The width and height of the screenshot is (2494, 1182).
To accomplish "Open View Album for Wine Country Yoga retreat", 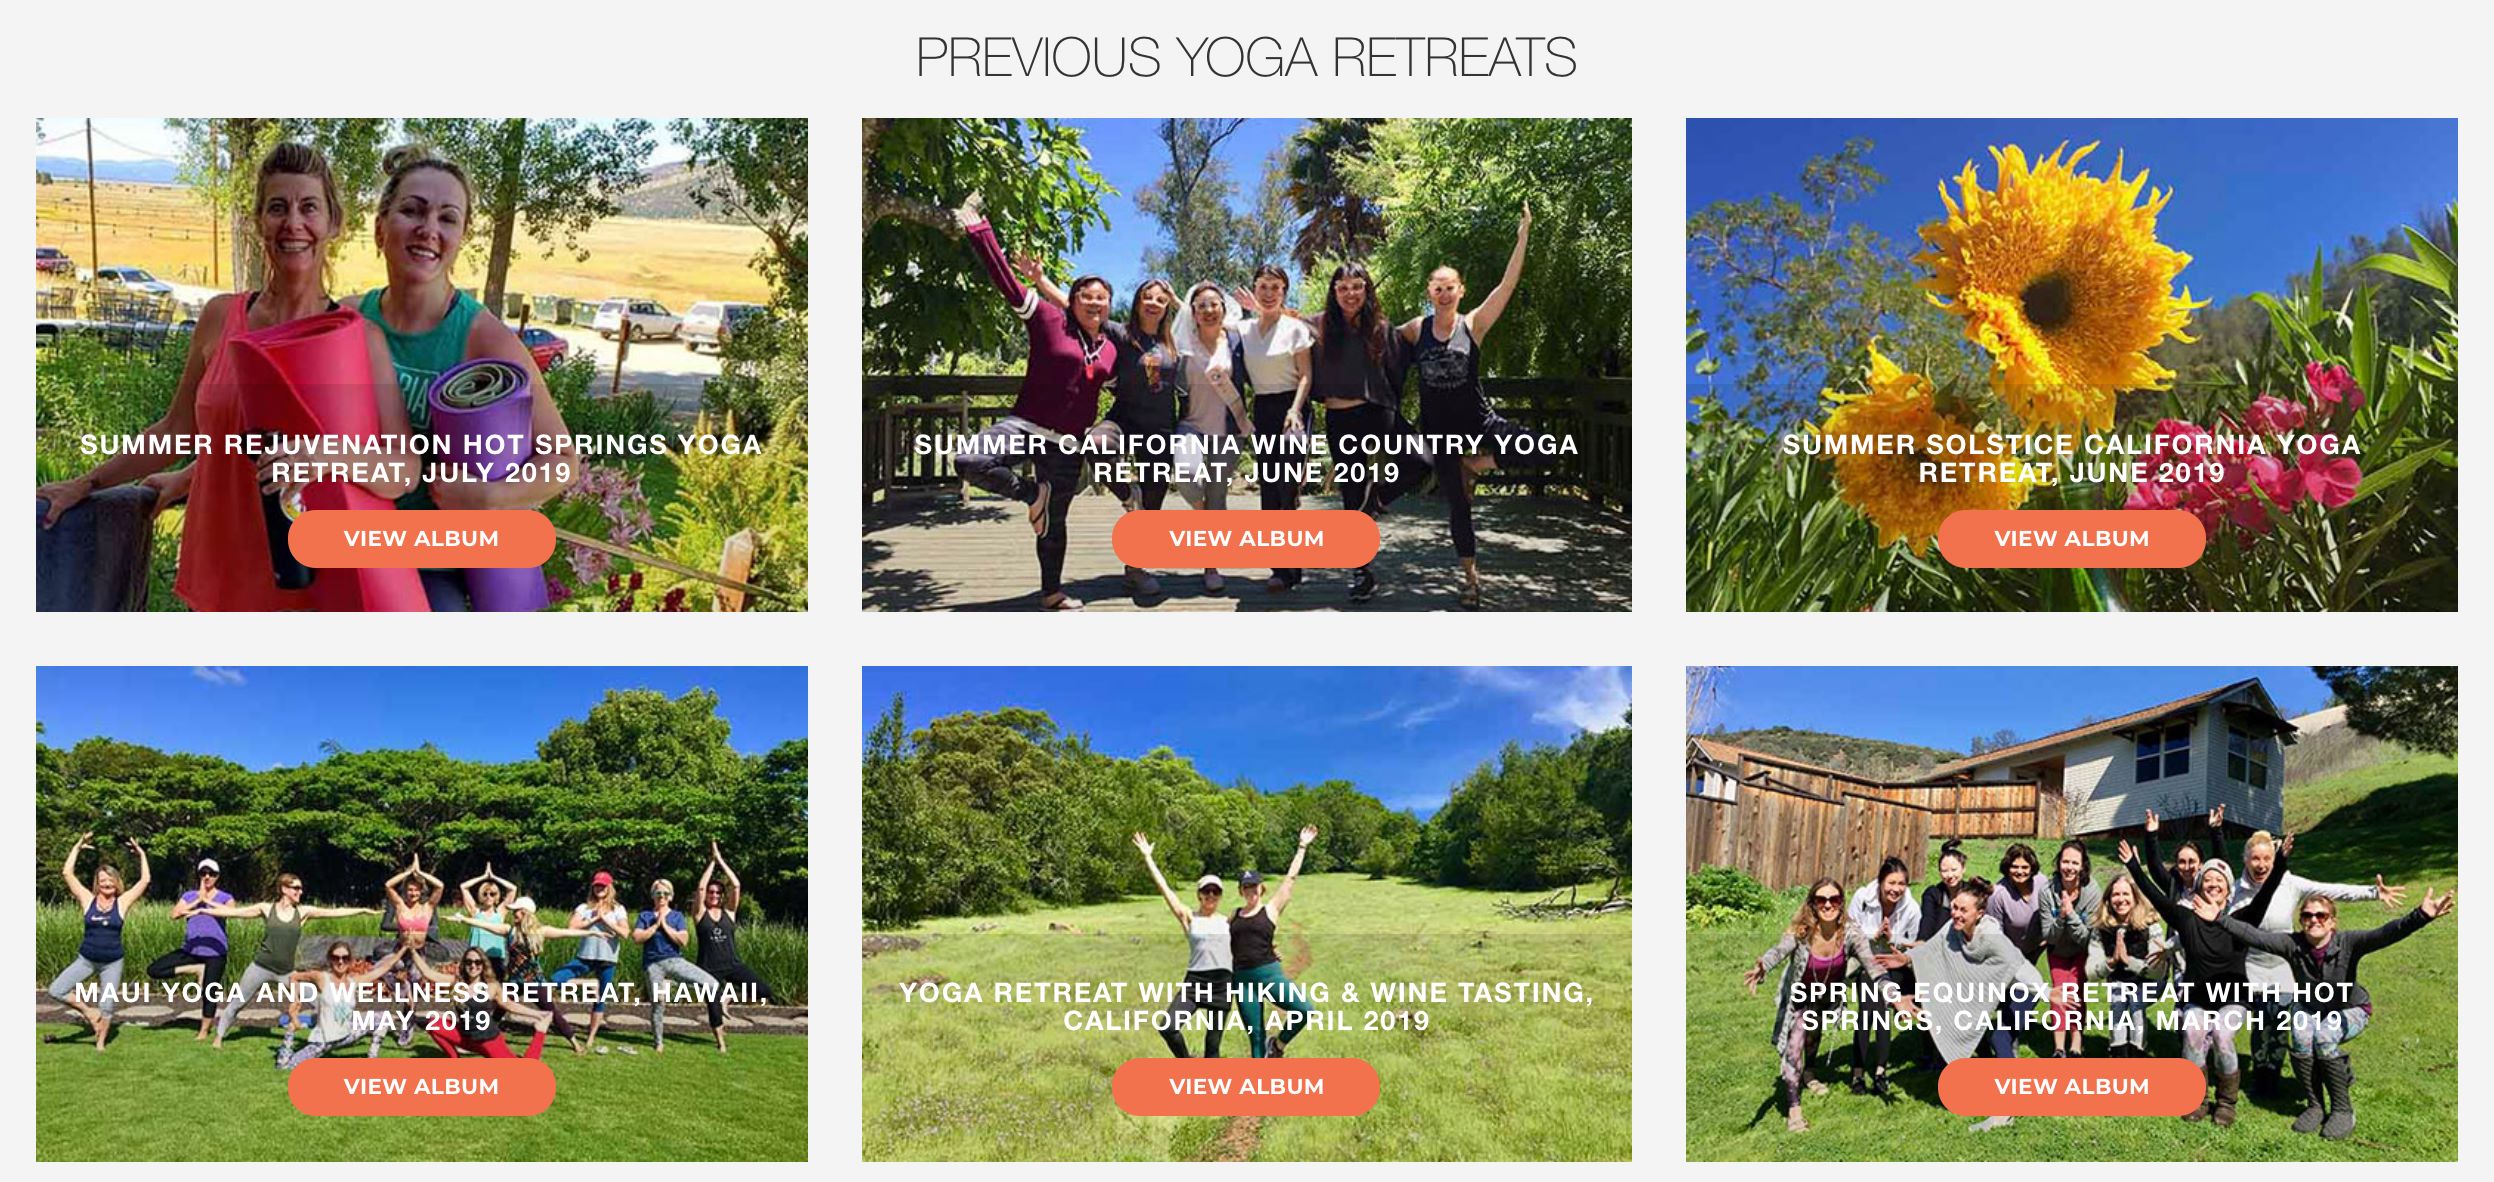I will (1246, 539).
